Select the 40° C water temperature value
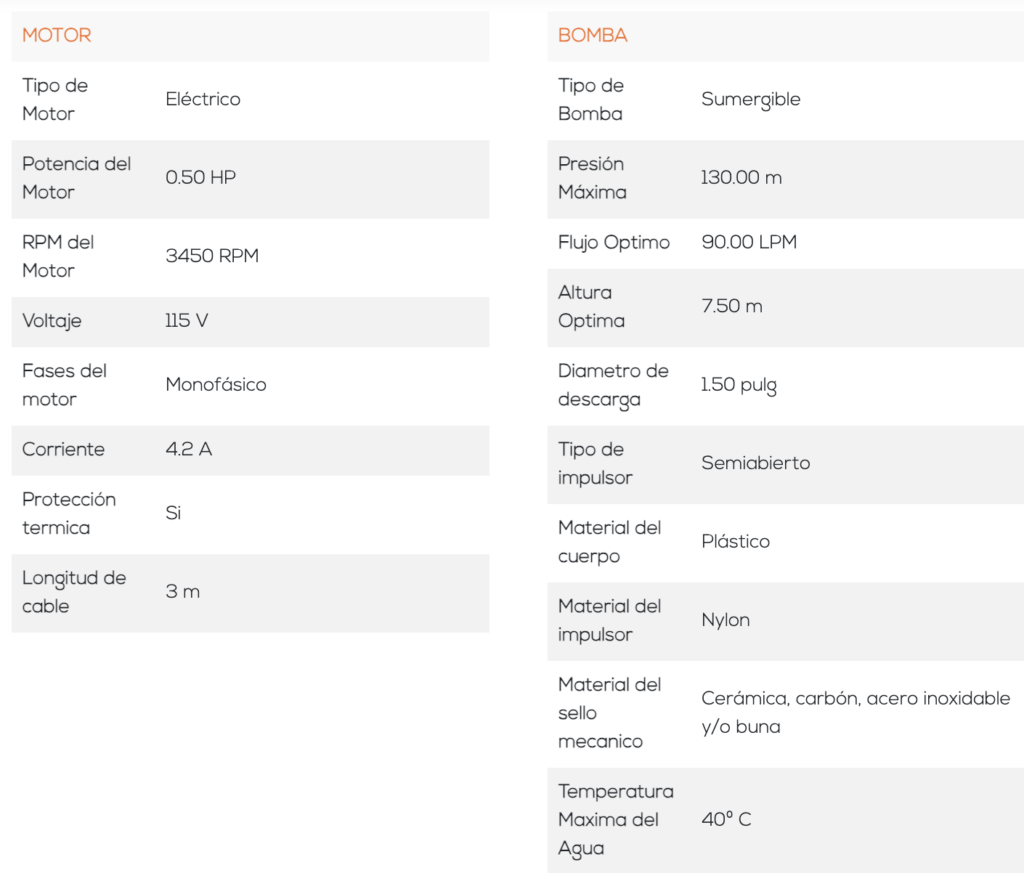The height and width of the screenshot is (873, 1024). point(727,820)
